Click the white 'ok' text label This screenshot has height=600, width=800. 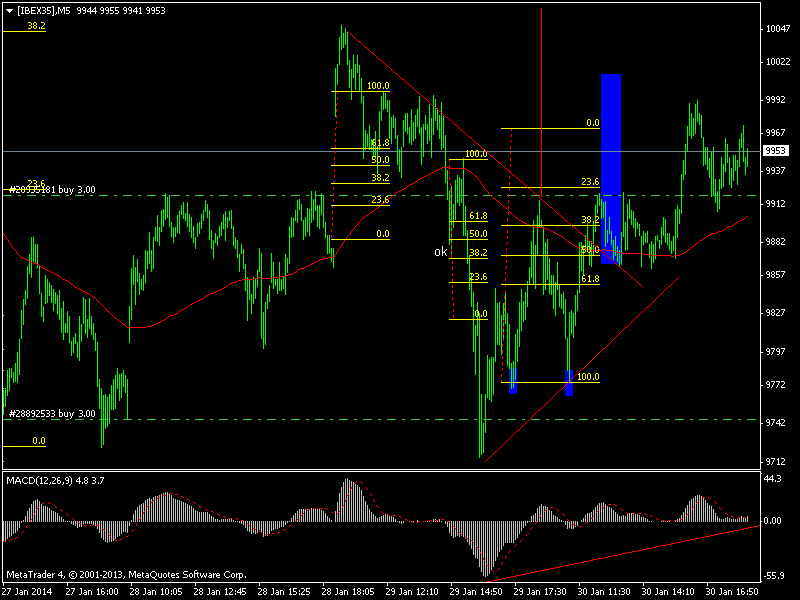coord(440,252)
